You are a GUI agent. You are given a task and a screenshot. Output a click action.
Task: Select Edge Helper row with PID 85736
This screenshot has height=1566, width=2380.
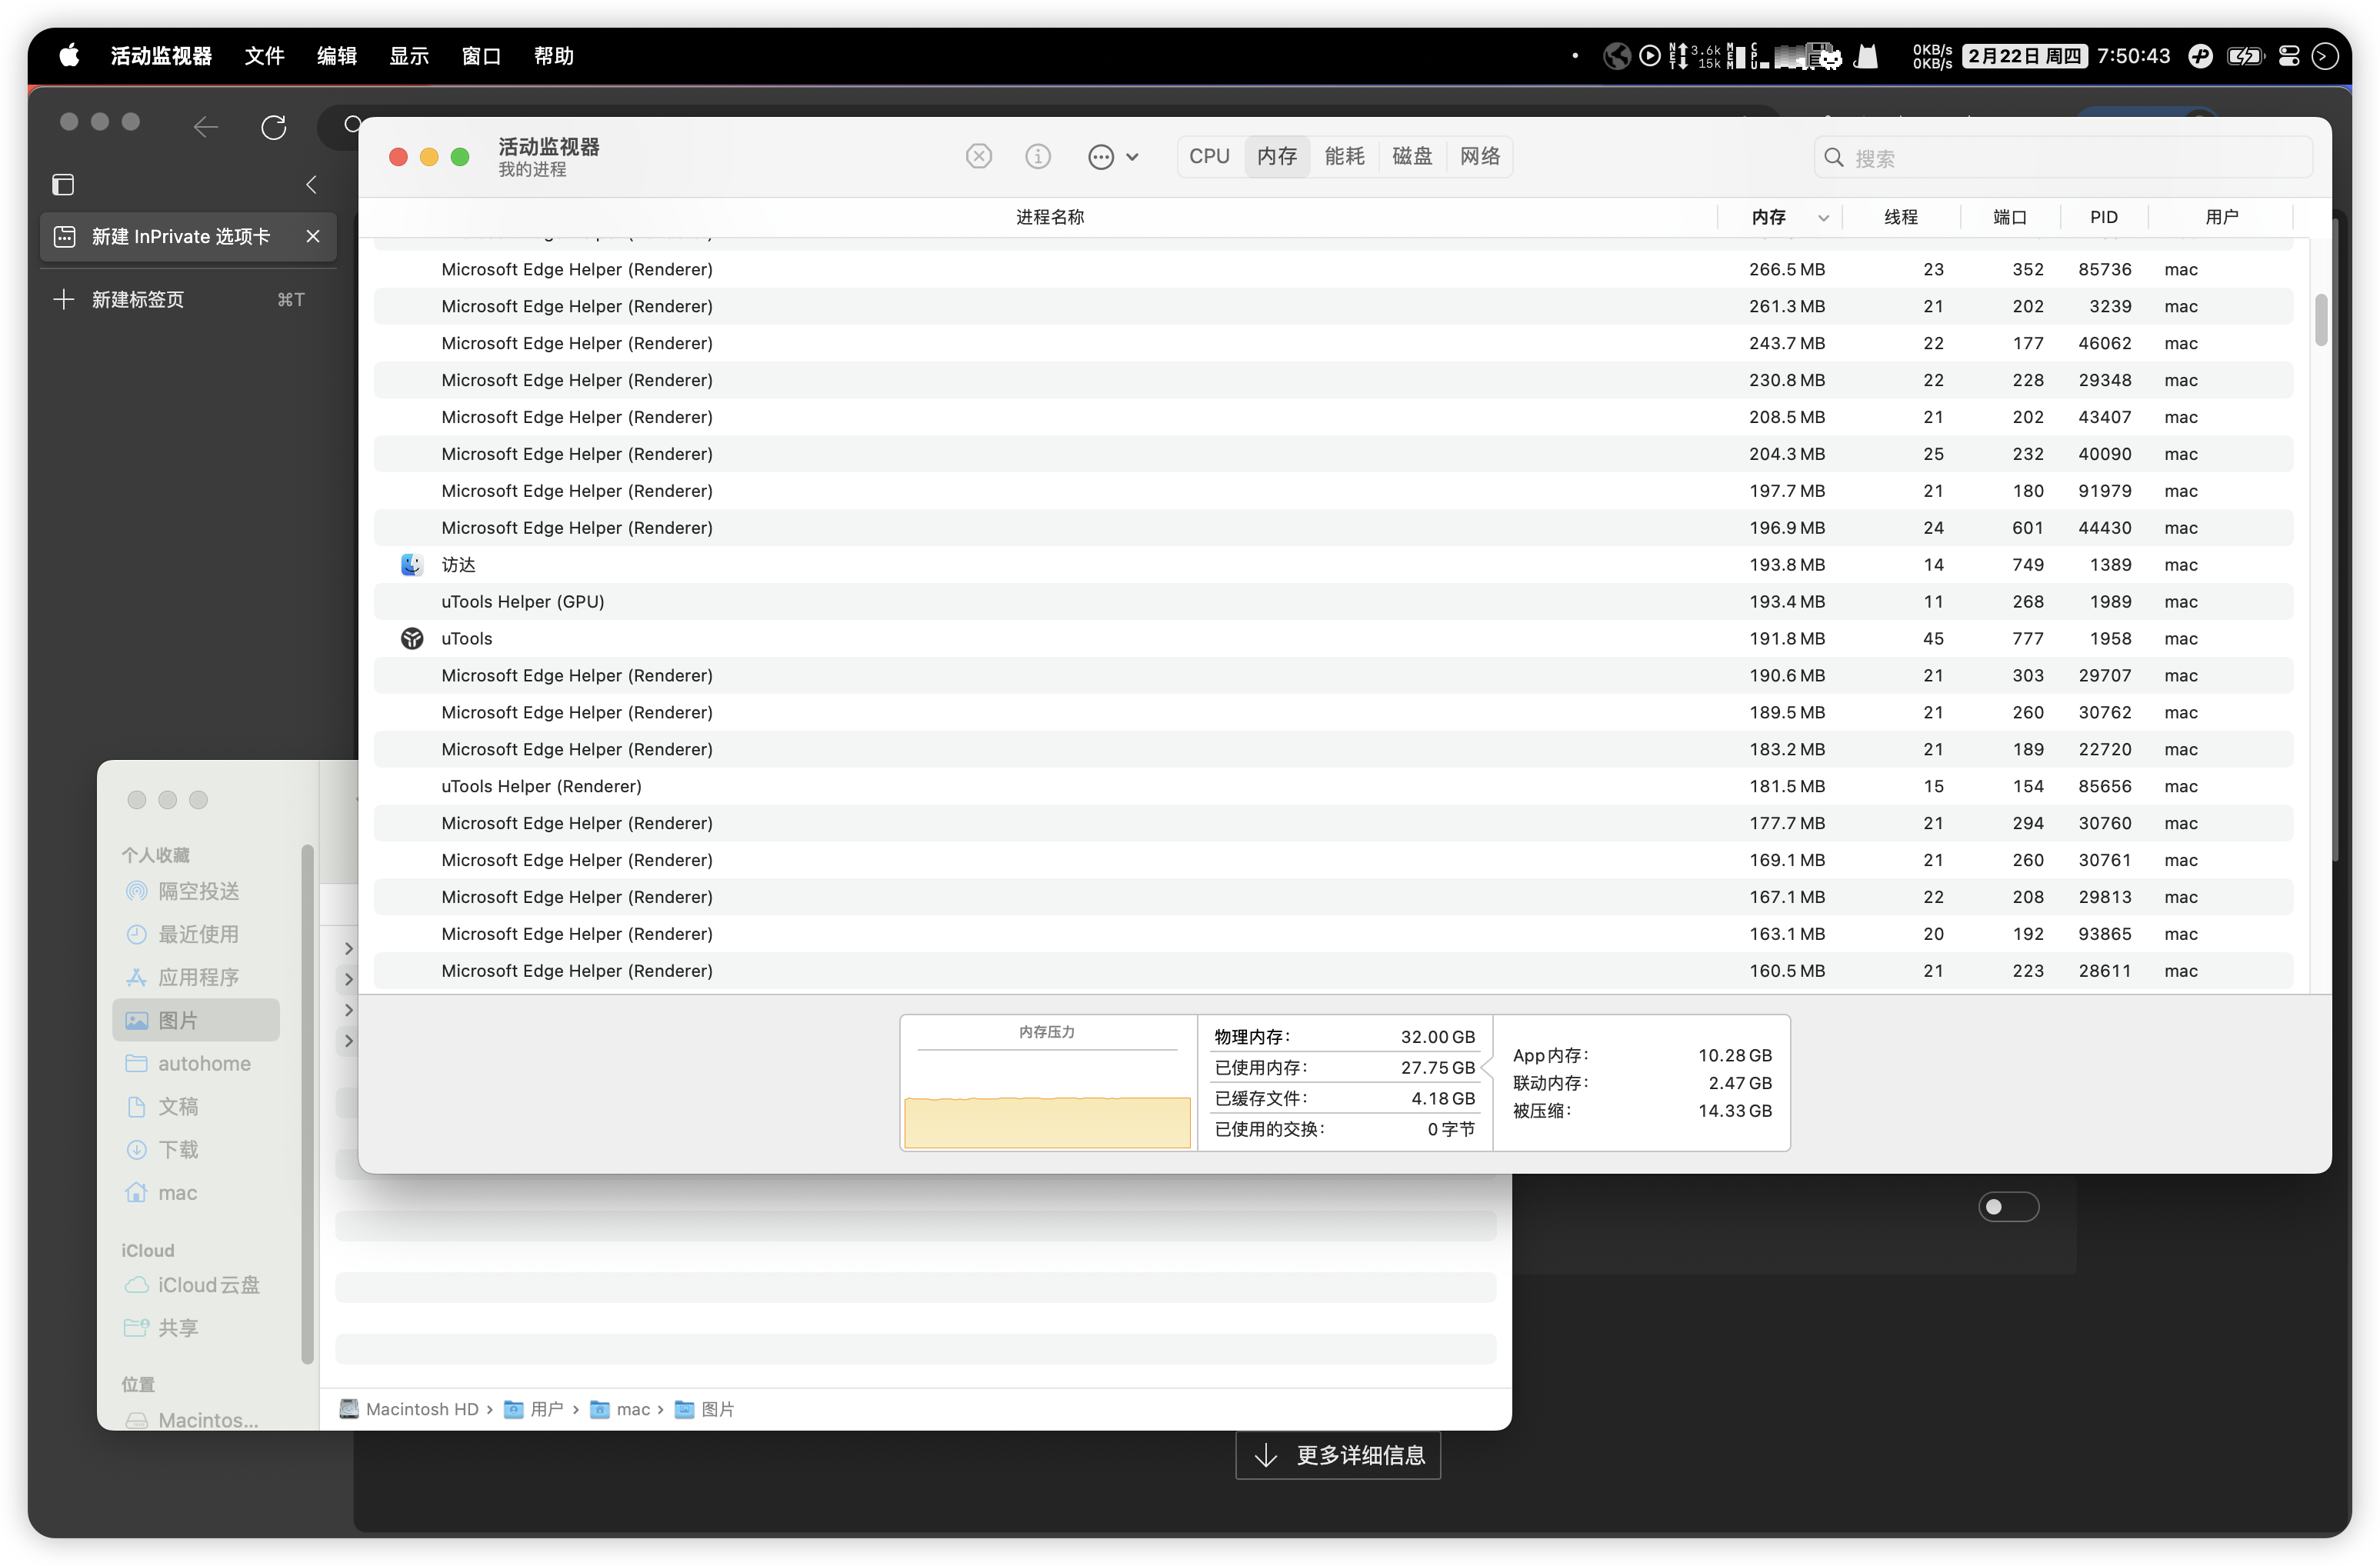pos(1333,270)
